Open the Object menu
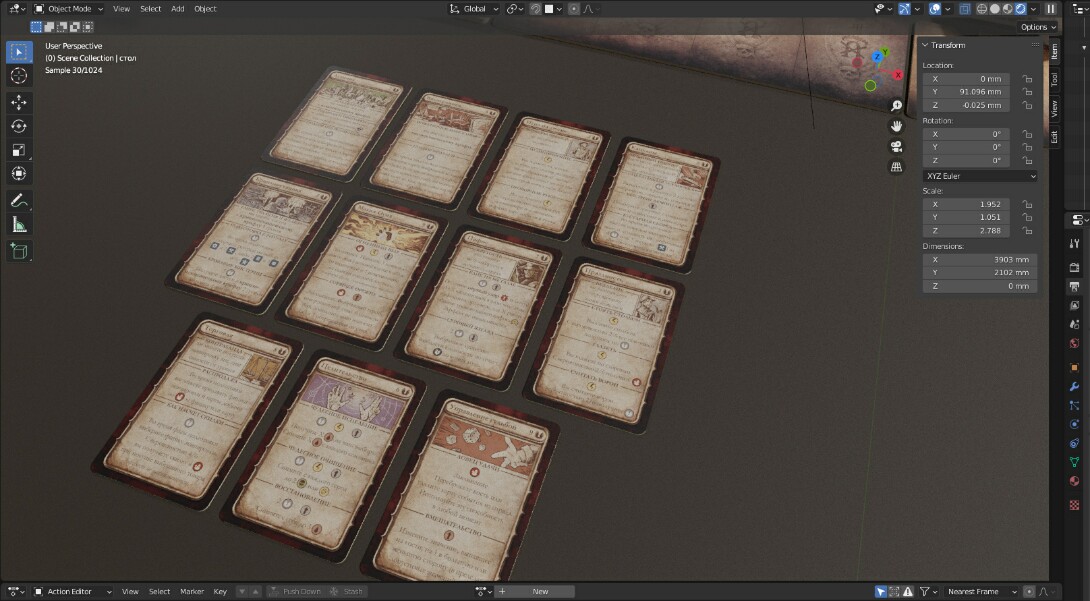Screen dimensions: 1090x601 coord(205,9)
